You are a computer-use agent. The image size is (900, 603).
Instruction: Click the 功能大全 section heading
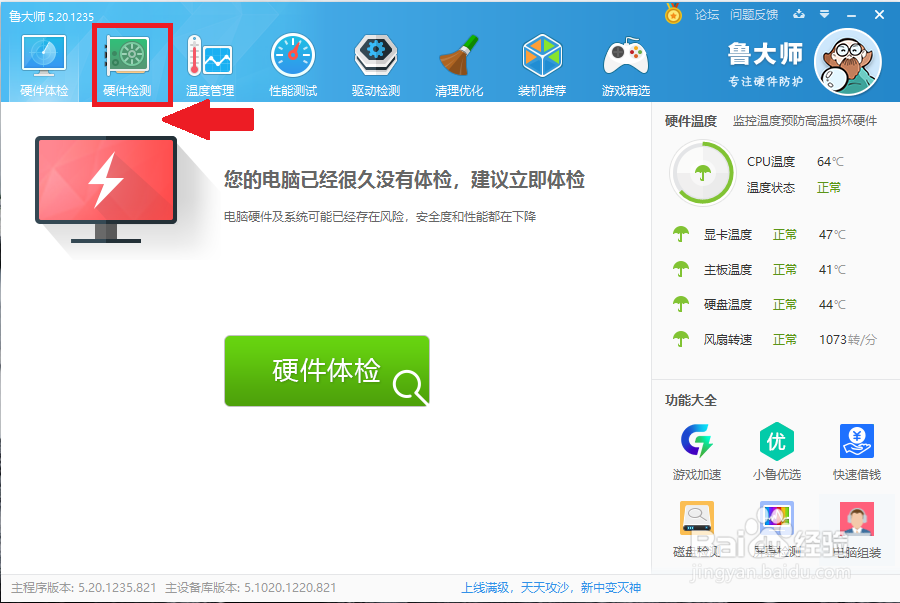(x=690, y=400)
